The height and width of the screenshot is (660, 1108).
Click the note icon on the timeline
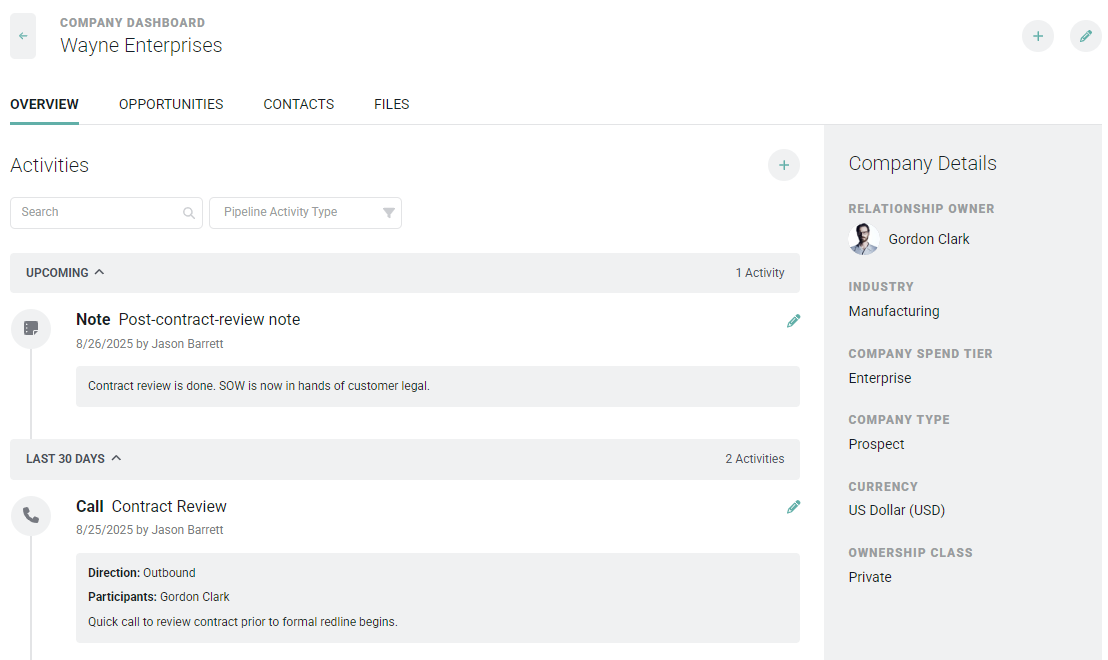pyautogui.click(x=31, y=328)
